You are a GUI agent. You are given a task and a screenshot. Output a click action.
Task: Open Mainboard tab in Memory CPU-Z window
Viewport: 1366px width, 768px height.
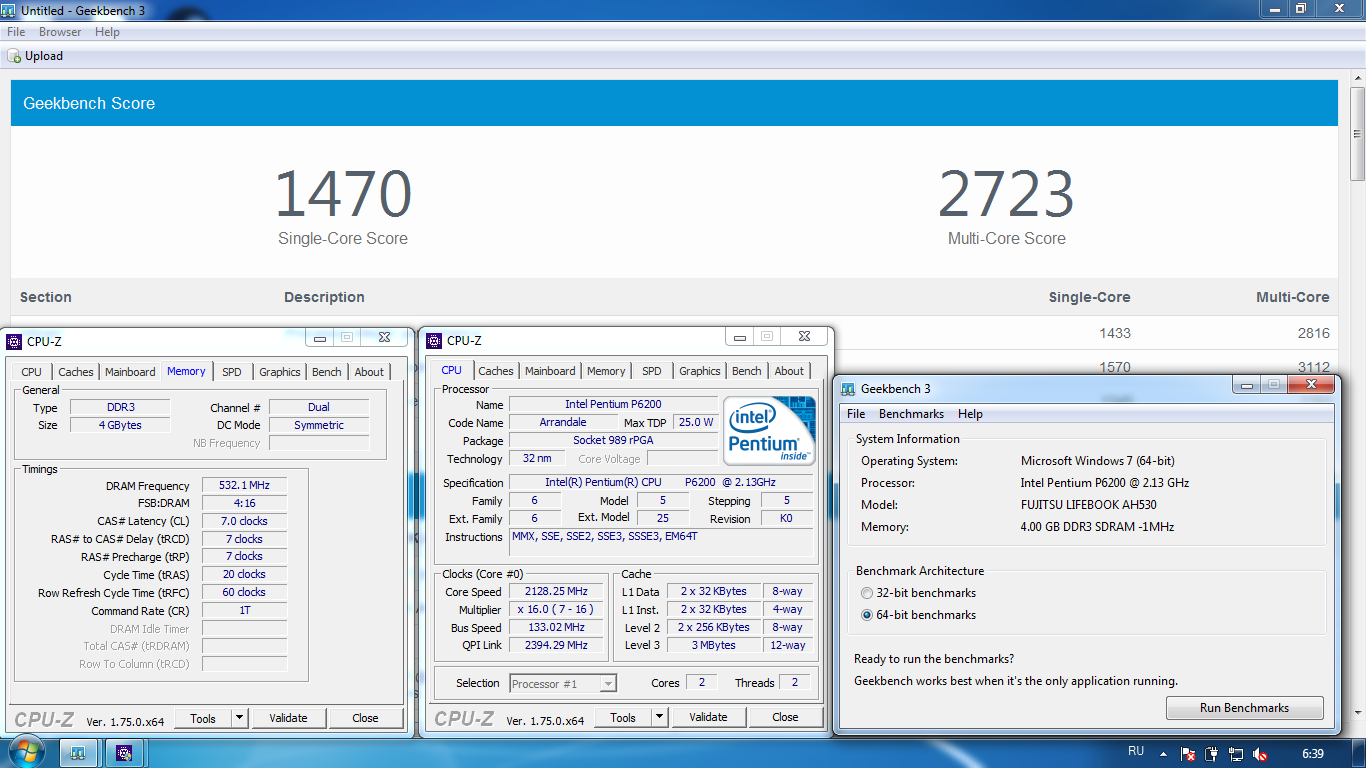[x=130, y=372]
